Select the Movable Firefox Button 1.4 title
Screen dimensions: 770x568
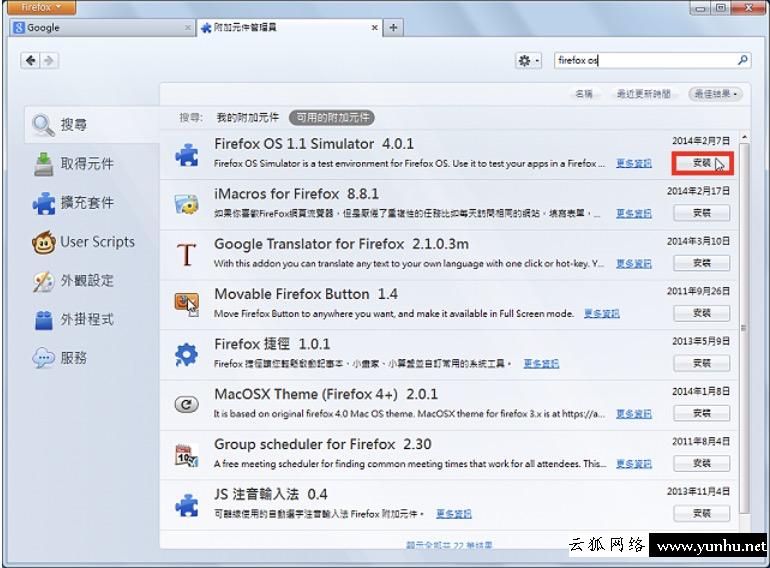pos(306,294)
